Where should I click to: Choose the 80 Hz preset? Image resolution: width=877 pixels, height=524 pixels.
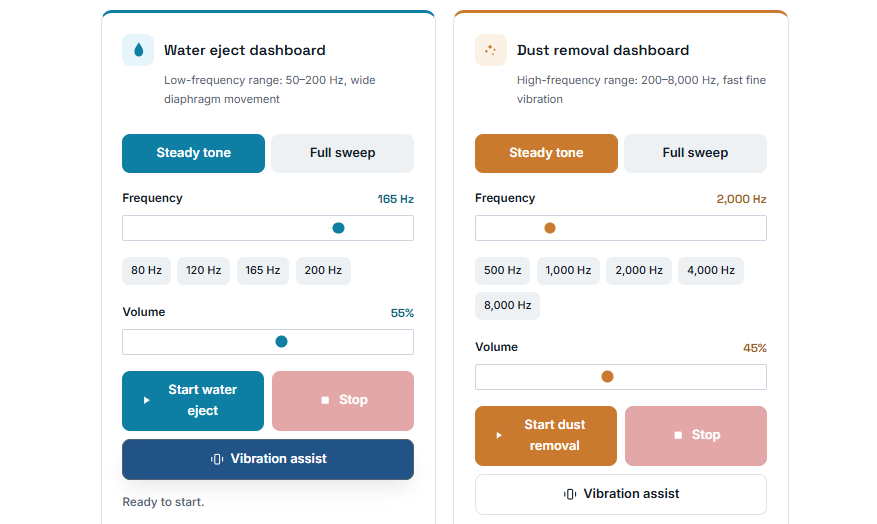click(147, 271)
